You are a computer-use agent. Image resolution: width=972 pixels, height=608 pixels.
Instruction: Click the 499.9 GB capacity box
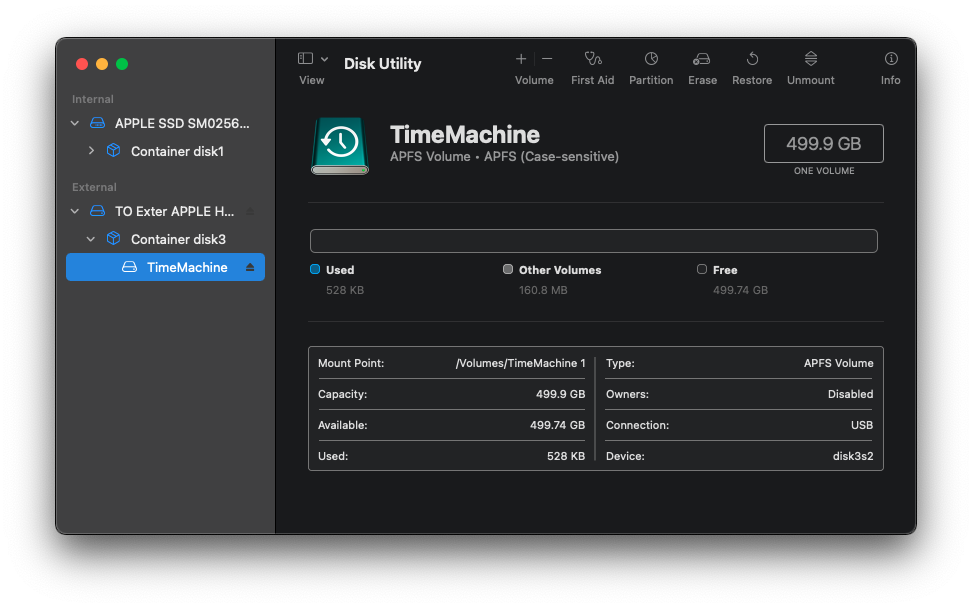pyautogui.click(x=824, y=144)
